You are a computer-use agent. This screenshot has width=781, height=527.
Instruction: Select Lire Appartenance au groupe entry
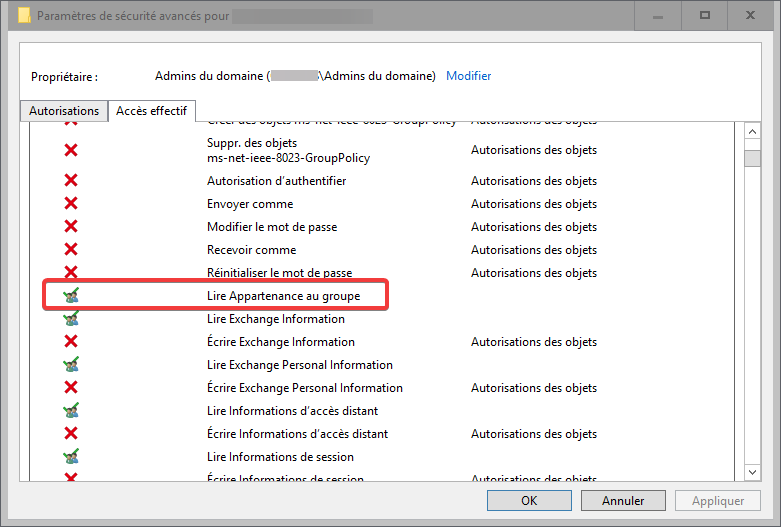click(x=382, y=295)
